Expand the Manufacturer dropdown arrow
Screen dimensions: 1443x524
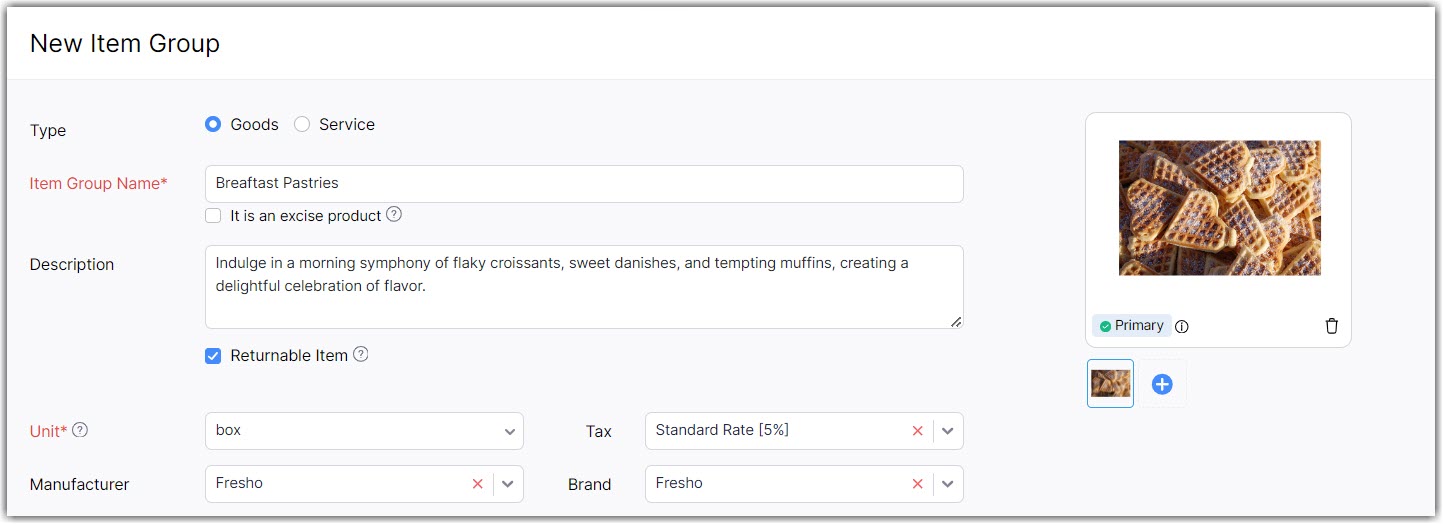[x=508, y=484]
